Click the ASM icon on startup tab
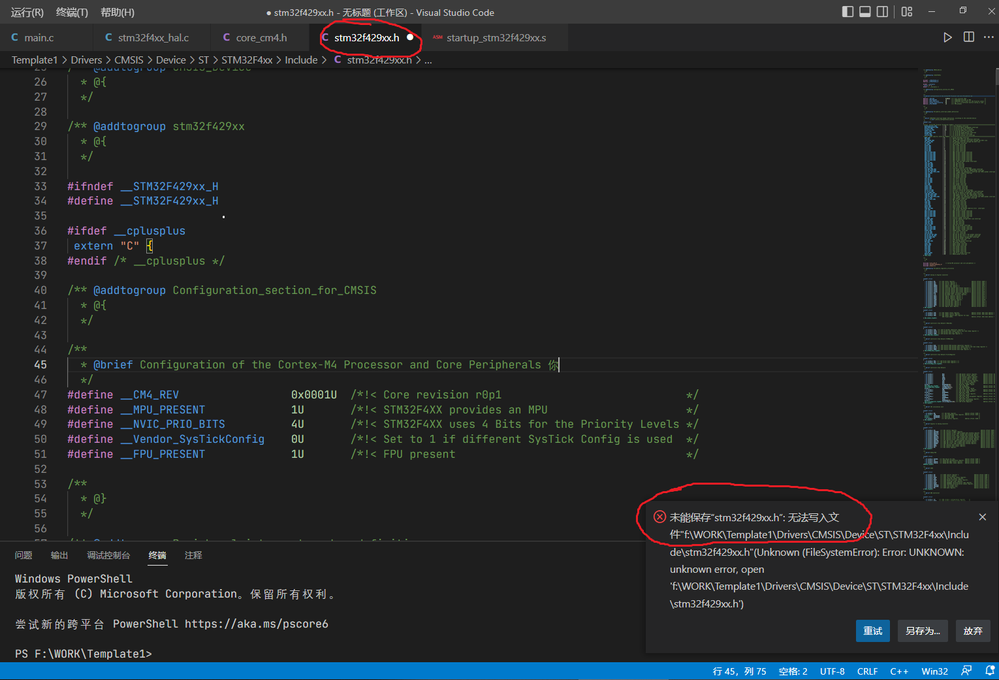Screen dimensions: 999x680 click(437, 38)
